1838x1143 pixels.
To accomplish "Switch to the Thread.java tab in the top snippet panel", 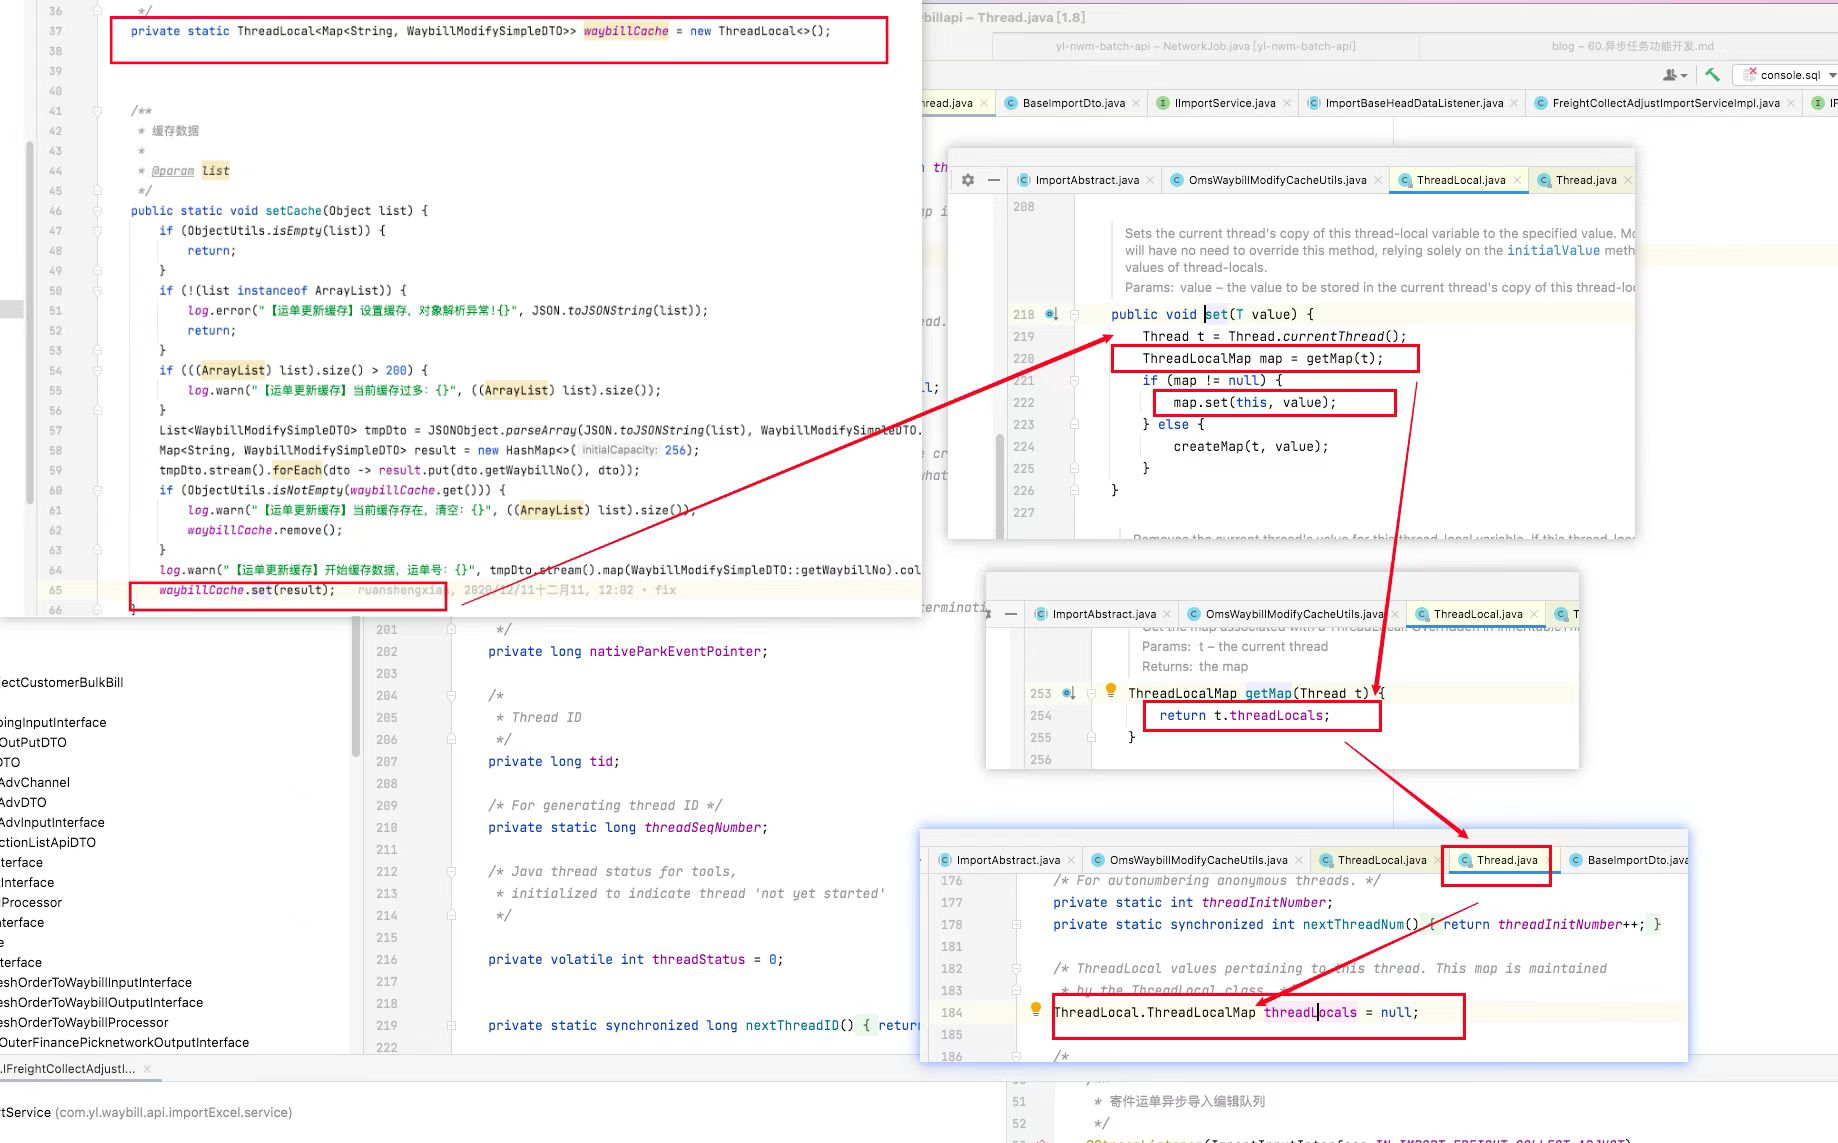I will pos(1586,180).
